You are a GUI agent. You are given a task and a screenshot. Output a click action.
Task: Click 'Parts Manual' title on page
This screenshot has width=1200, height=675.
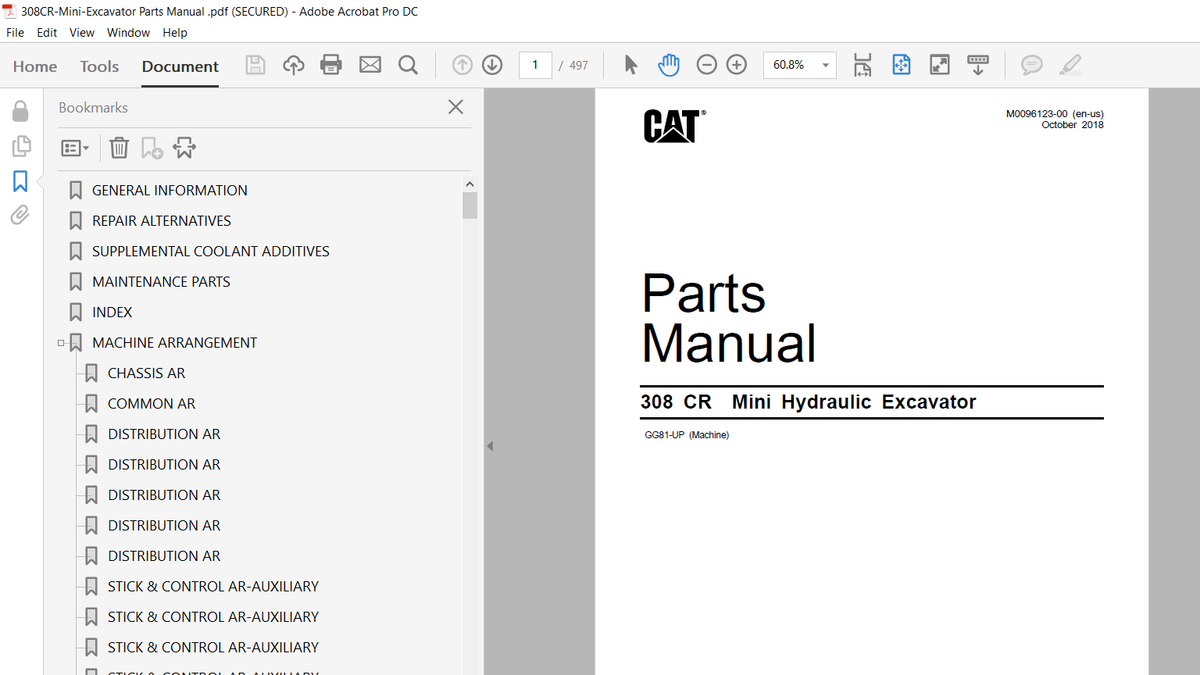point(729,318)
